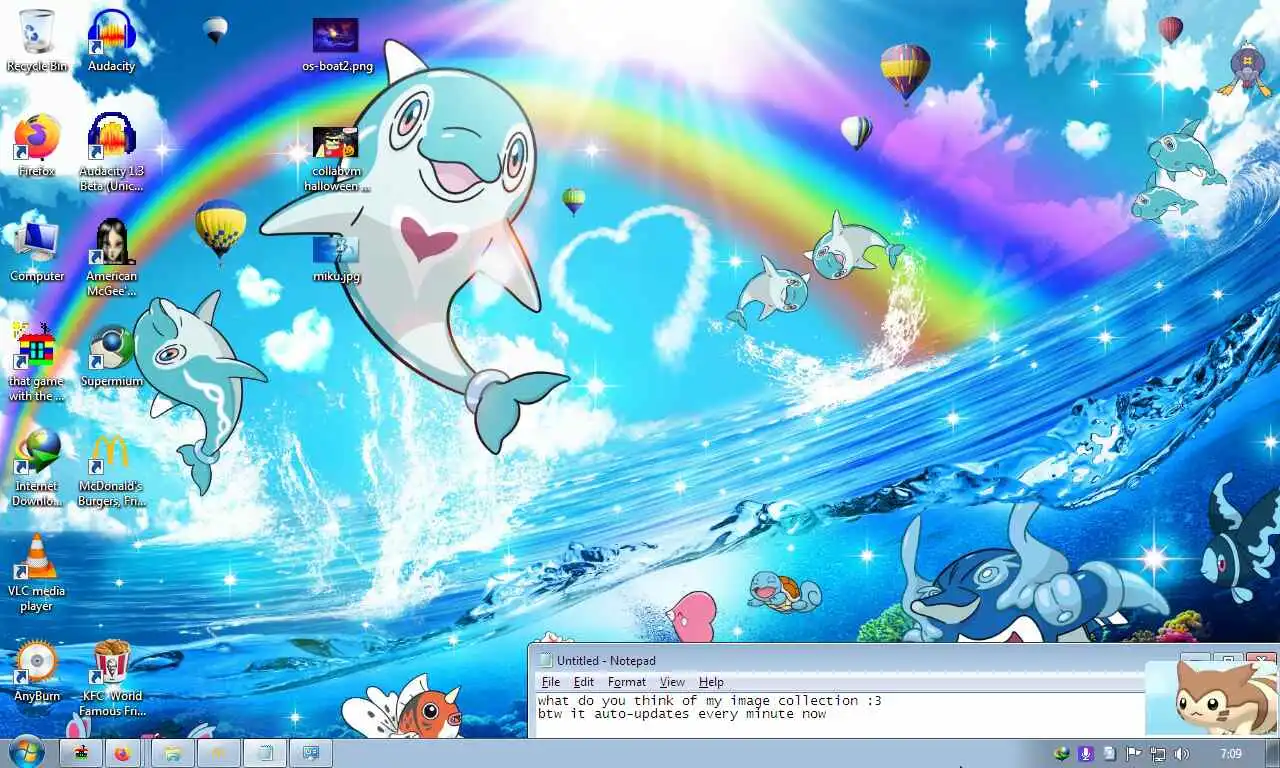The image size is (1280, 768).
Task: Click the 7:09 taskbar clock
Action: coord(1230,754)
